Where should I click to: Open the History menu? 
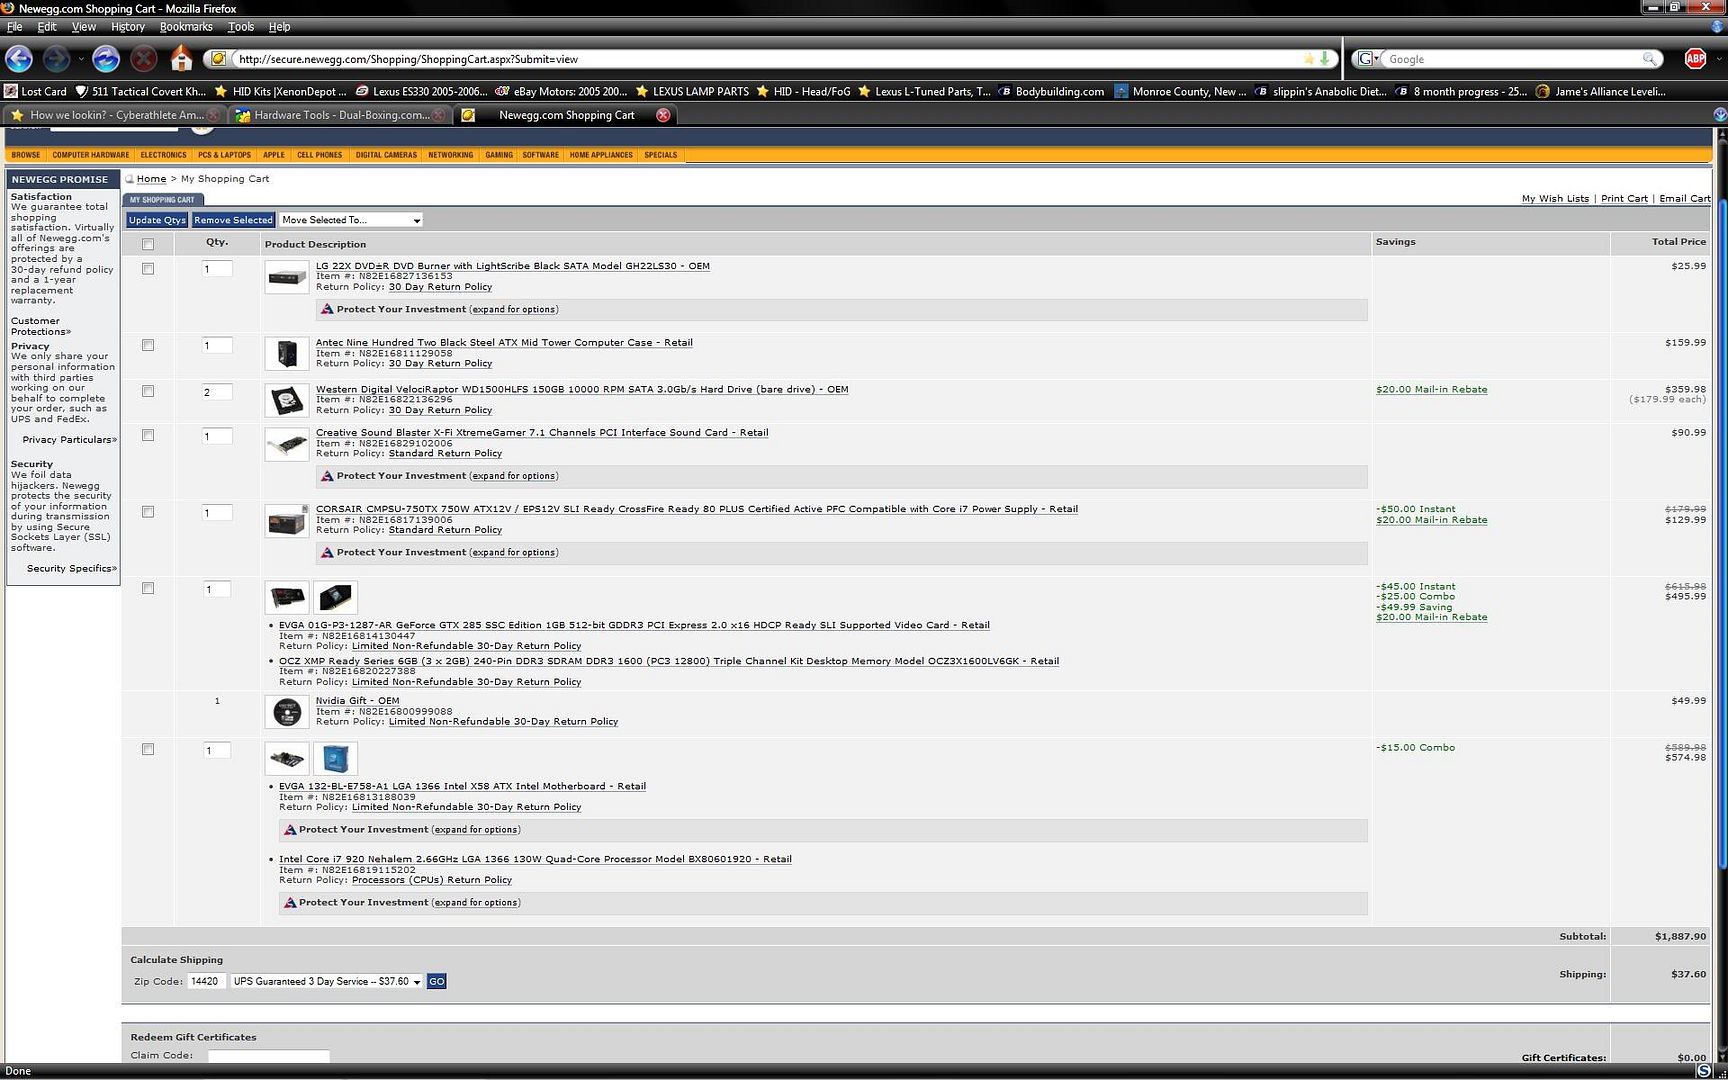[128, 27]
